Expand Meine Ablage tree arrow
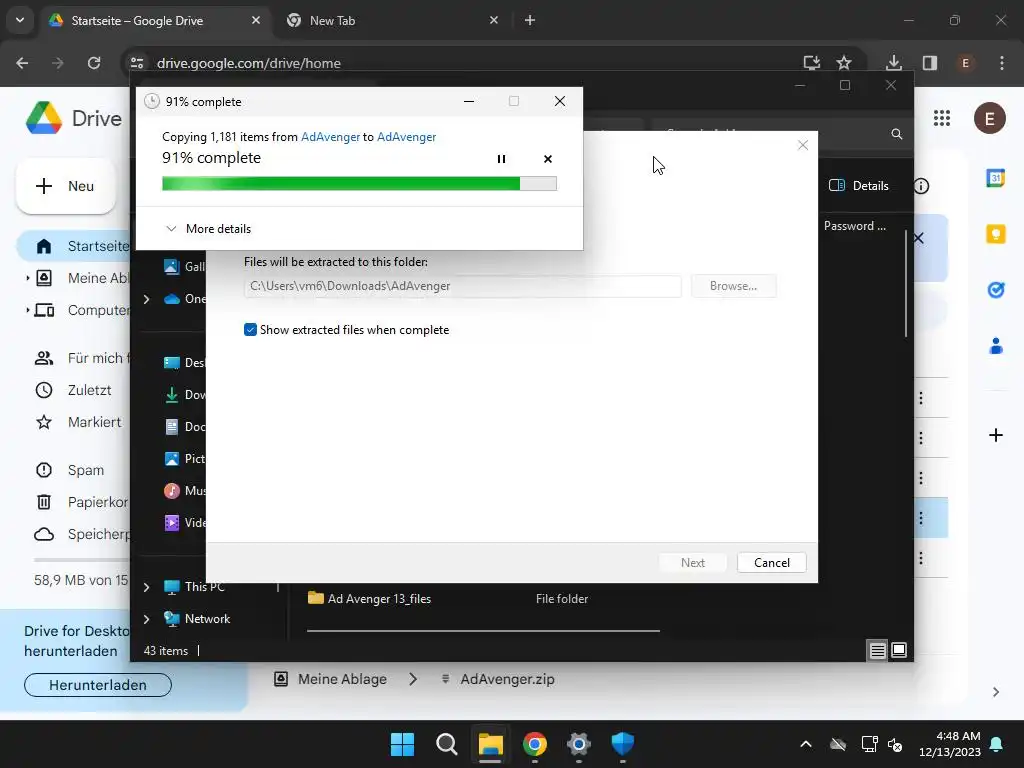The image size is (1024, 768). [27, 278]
